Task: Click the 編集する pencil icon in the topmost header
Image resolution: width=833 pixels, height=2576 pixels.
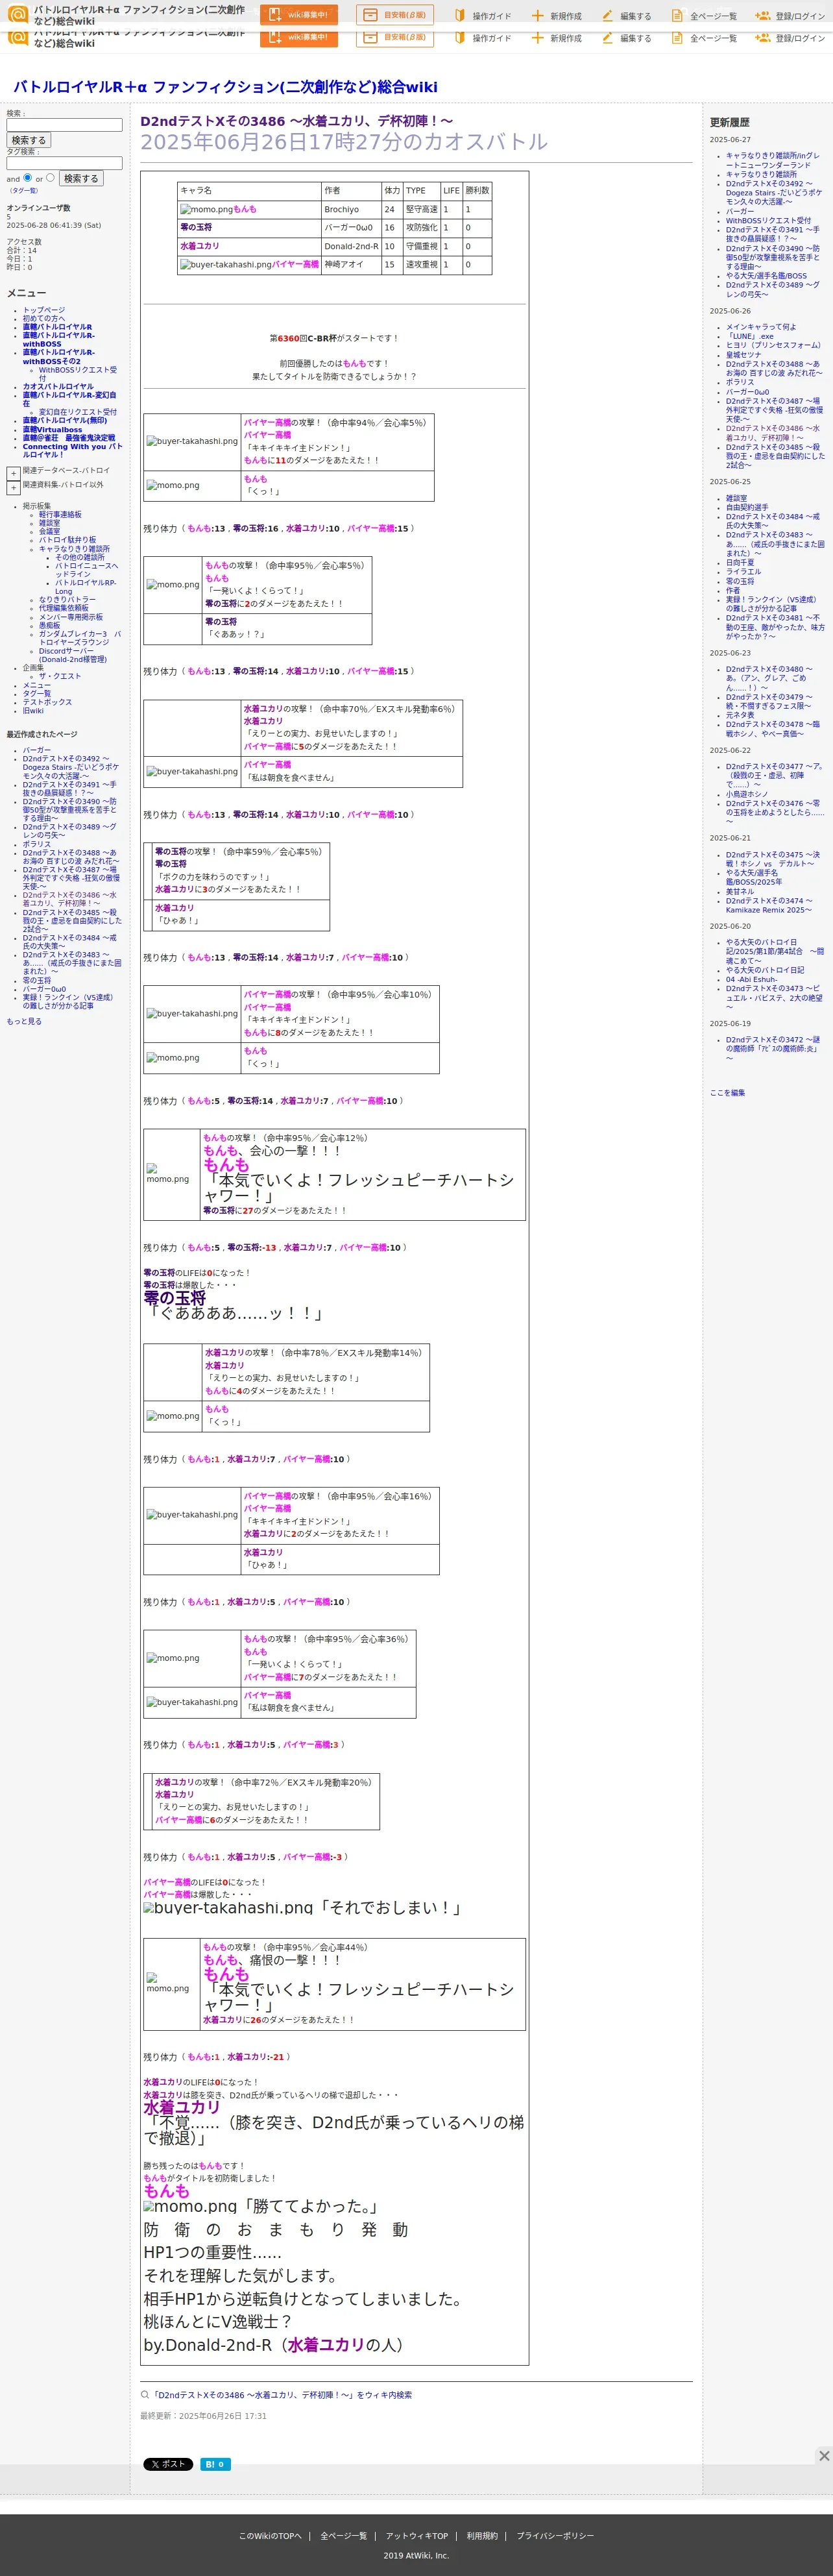Action: coord(607,16)
